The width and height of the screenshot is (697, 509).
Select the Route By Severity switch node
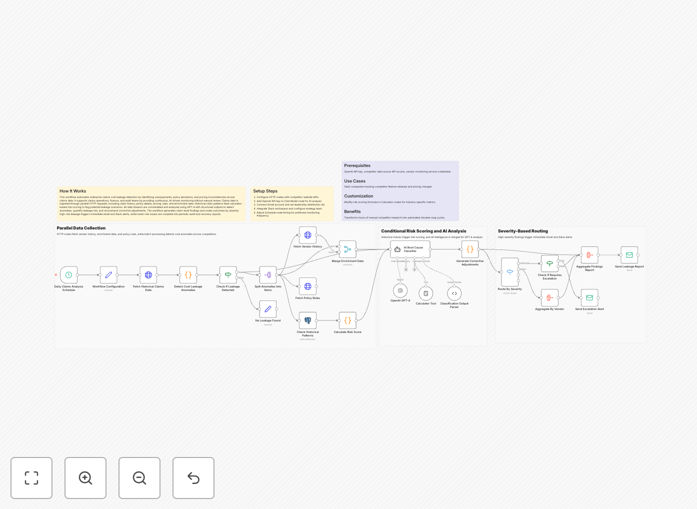tap(510, 272)
